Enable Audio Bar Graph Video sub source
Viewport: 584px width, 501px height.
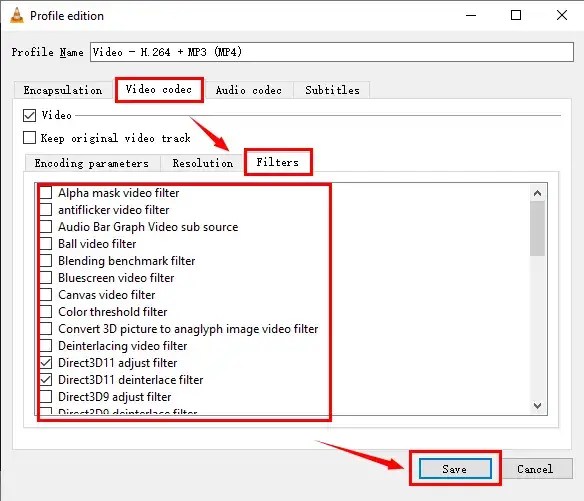point(46,227)
